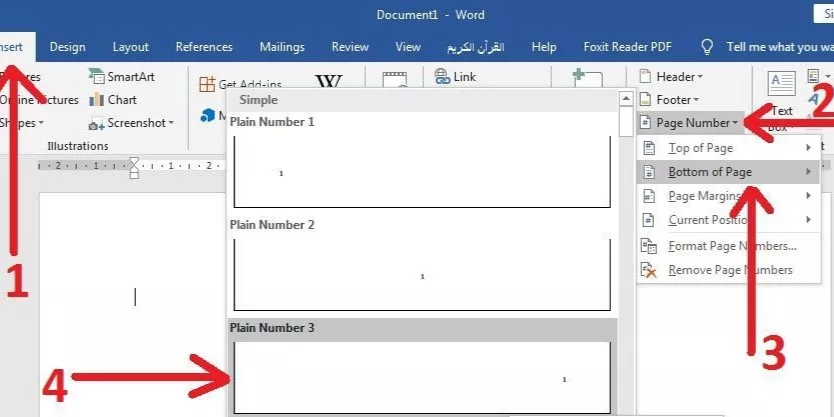
Task: Click the Wikipedia add-in icon
Action: [x=329, y=81]
